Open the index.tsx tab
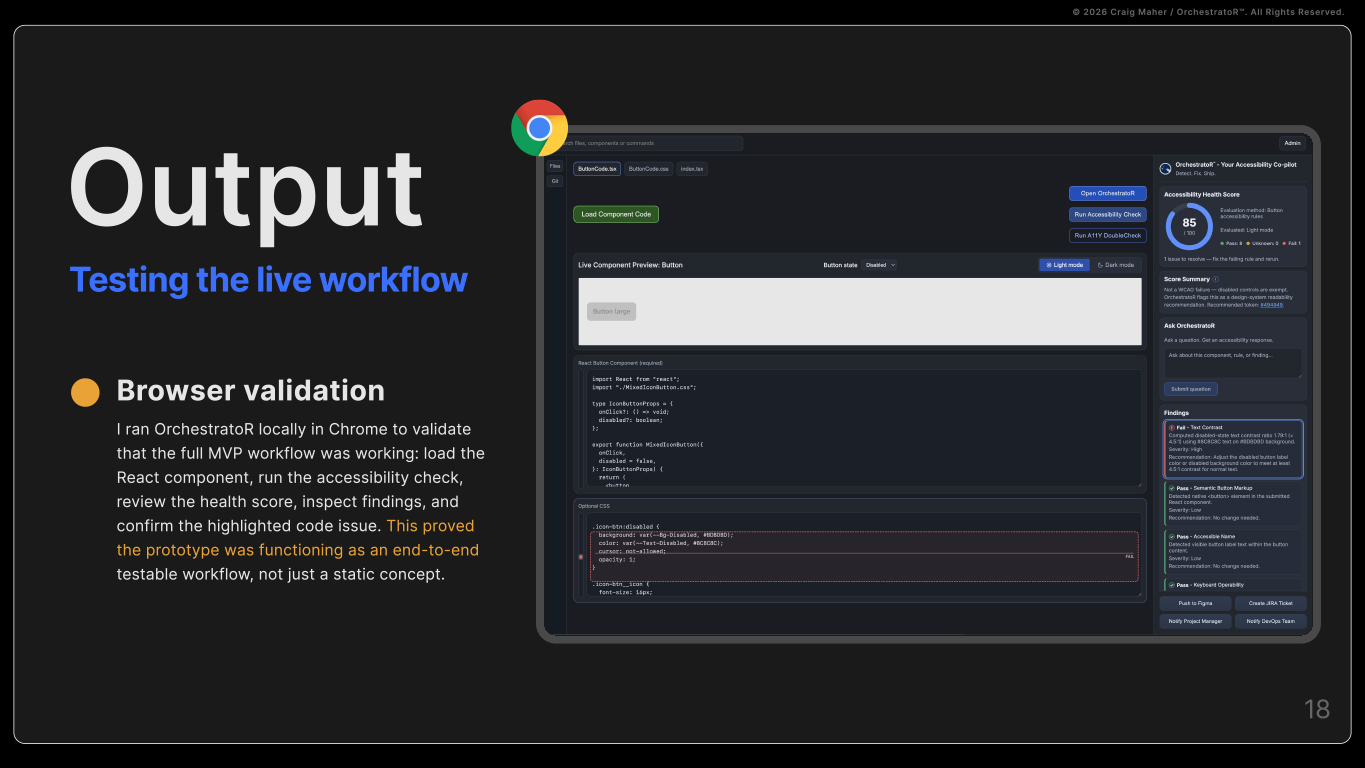This screenshot has height=768, width=1365. (692, 169)
